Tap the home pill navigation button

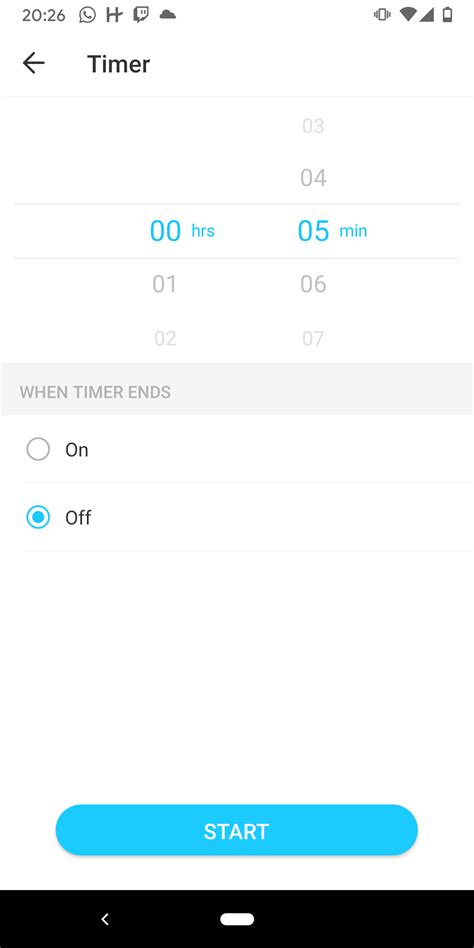237,919
